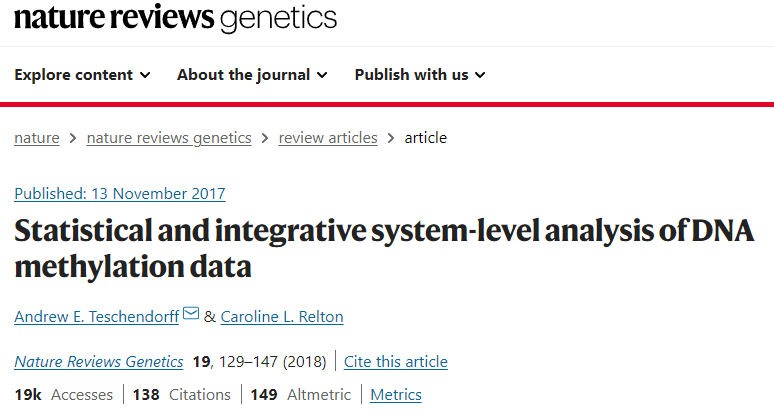
Task: Open author Andrew E. Teschendorff's profile
Action: point(97,317)
